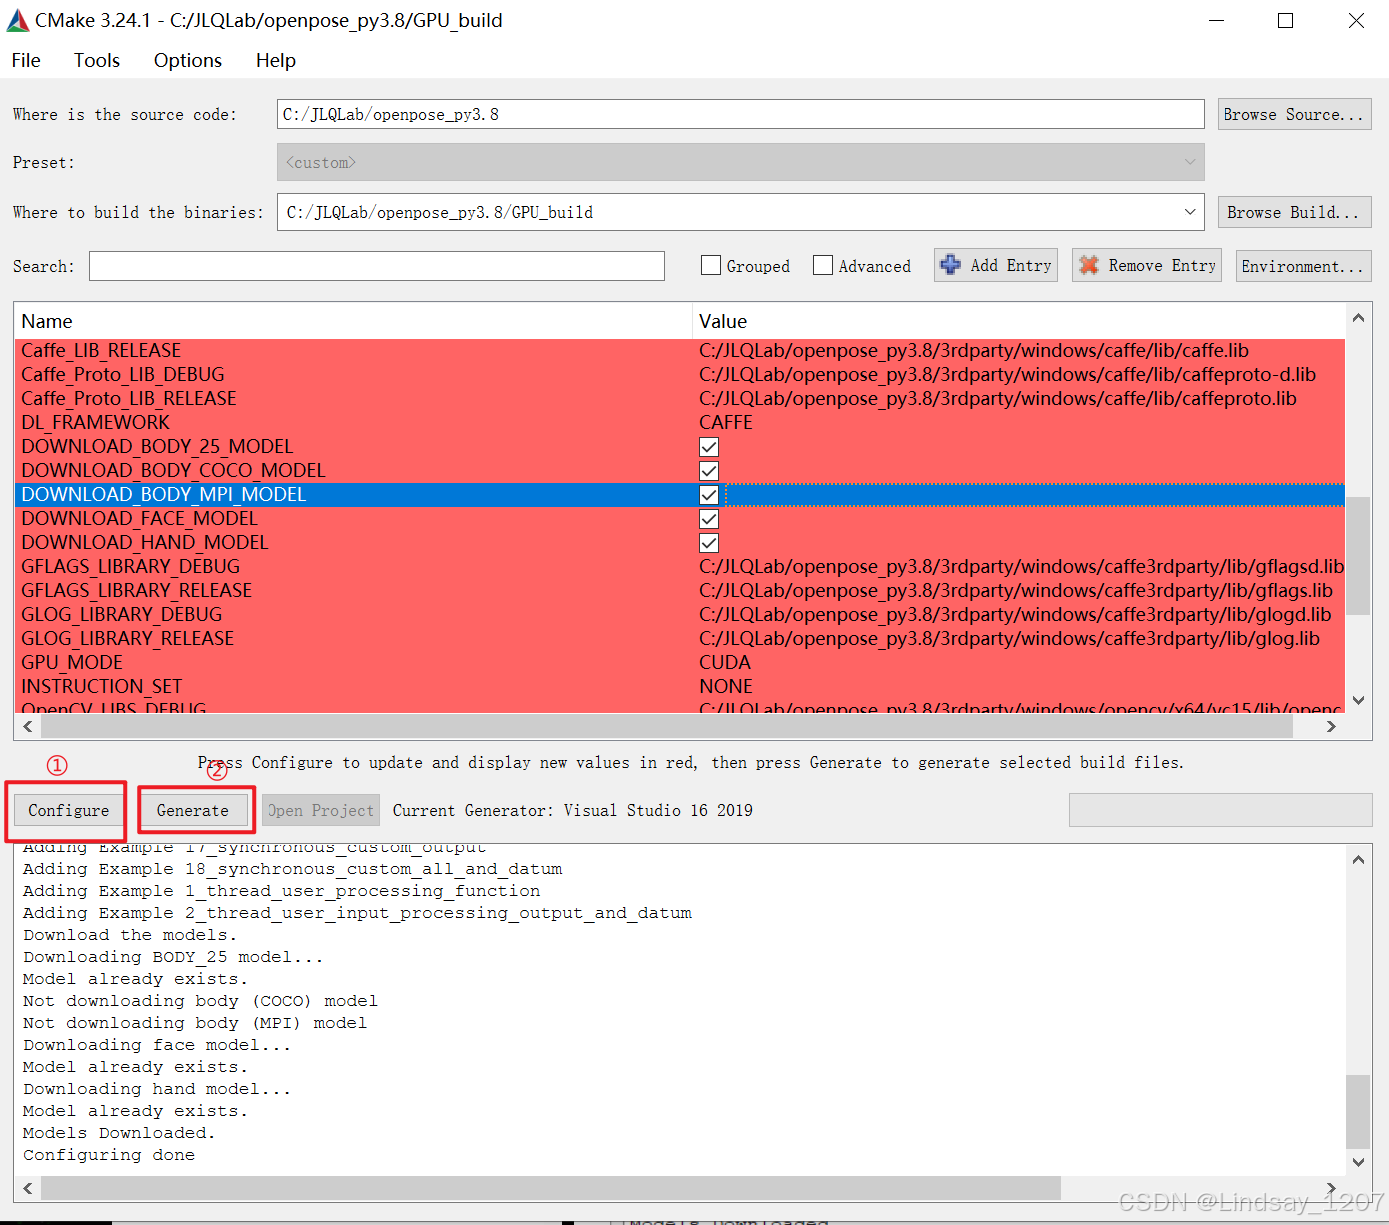Click the output log horizontal scrollbar thumb
This screenshot has height=1225, width=1389.
(550, 1188)
